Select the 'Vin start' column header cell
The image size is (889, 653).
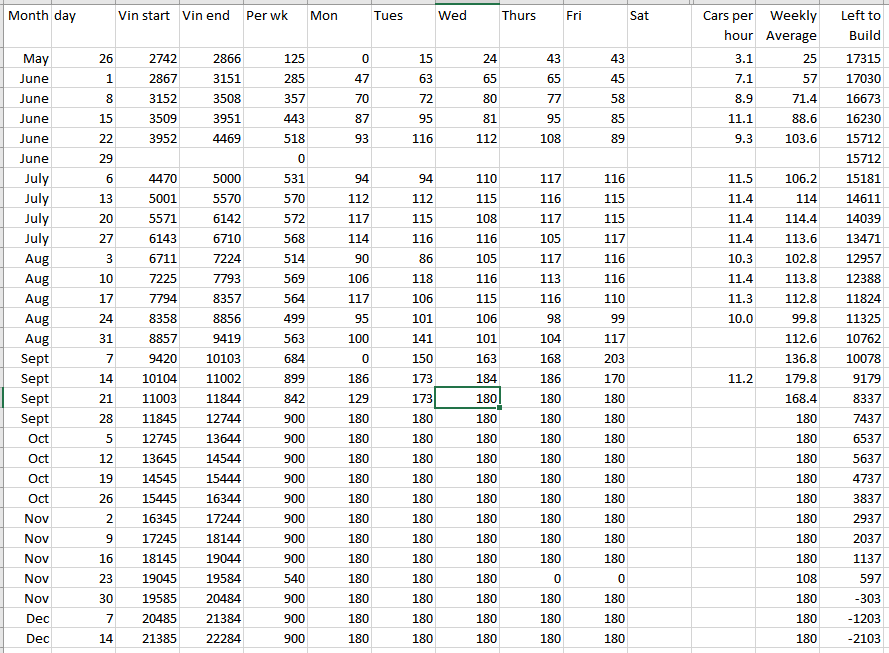tap(146, 17)
